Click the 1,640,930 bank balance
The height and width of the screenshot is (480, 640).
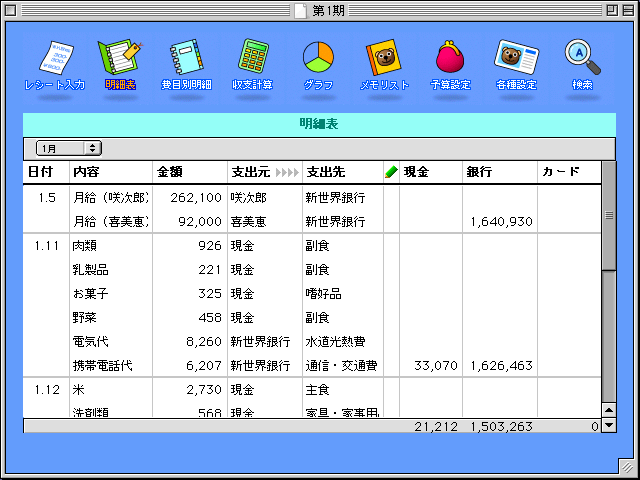[x=501, y=222]
